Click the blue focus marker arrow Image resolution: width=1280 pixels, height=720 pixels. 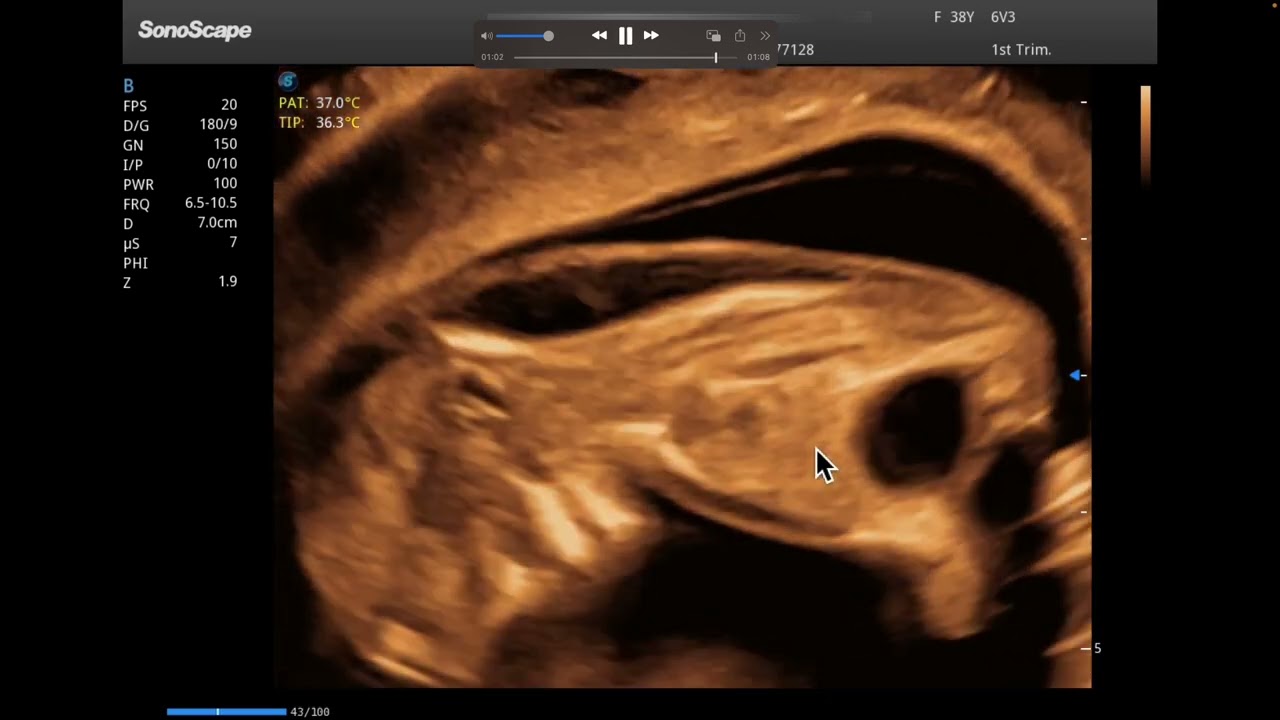pyautogui.click(x=1075, y=375)
